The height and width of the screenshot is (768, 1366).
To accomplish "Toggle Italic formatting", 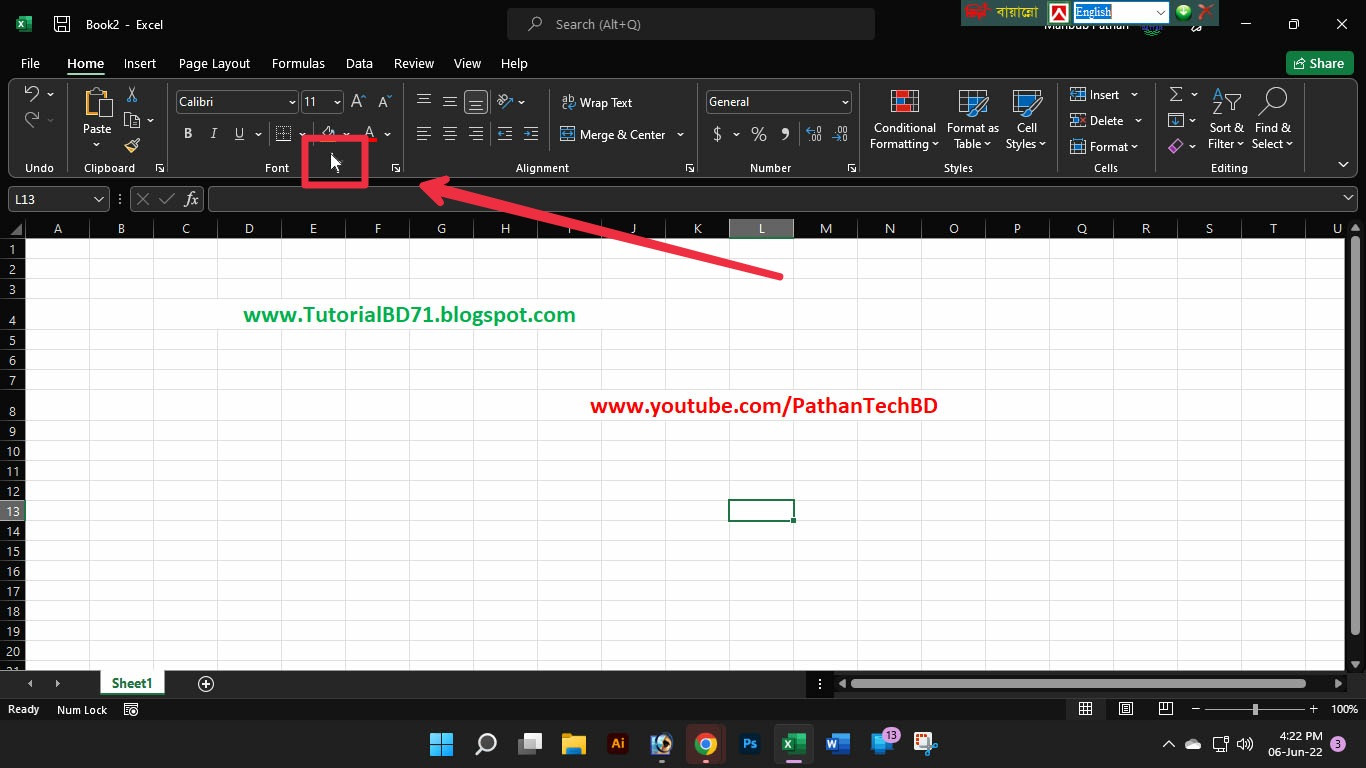I will point(213,134).
